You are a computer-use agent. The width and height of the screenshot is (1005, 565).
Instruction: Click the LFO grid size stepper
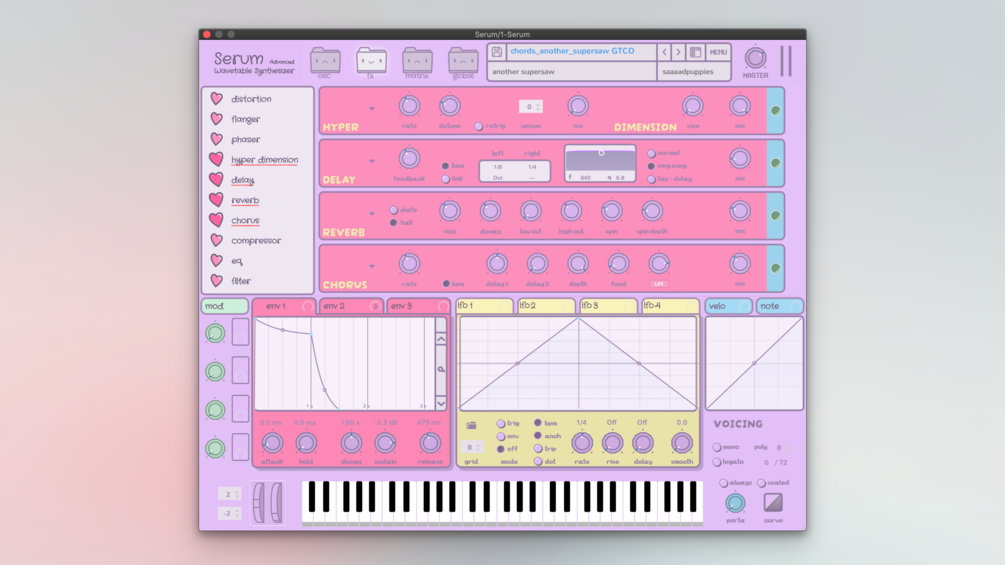tap(472, 447)
